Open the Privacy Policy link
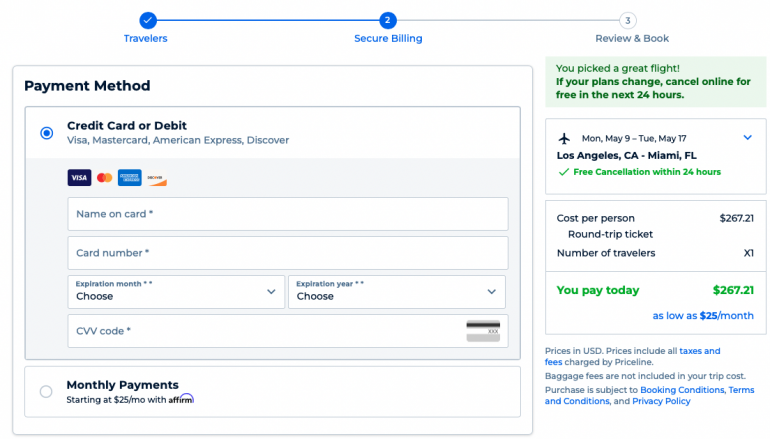Screen dimensions: 770x439 tap(660, 401)
